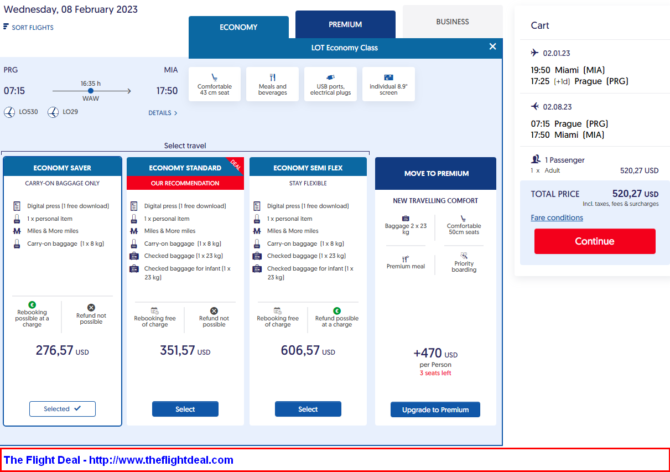Click the USB ports electrical plugs icon
Image resolution: width=670 pixels, height=472 pixels.
330,77
